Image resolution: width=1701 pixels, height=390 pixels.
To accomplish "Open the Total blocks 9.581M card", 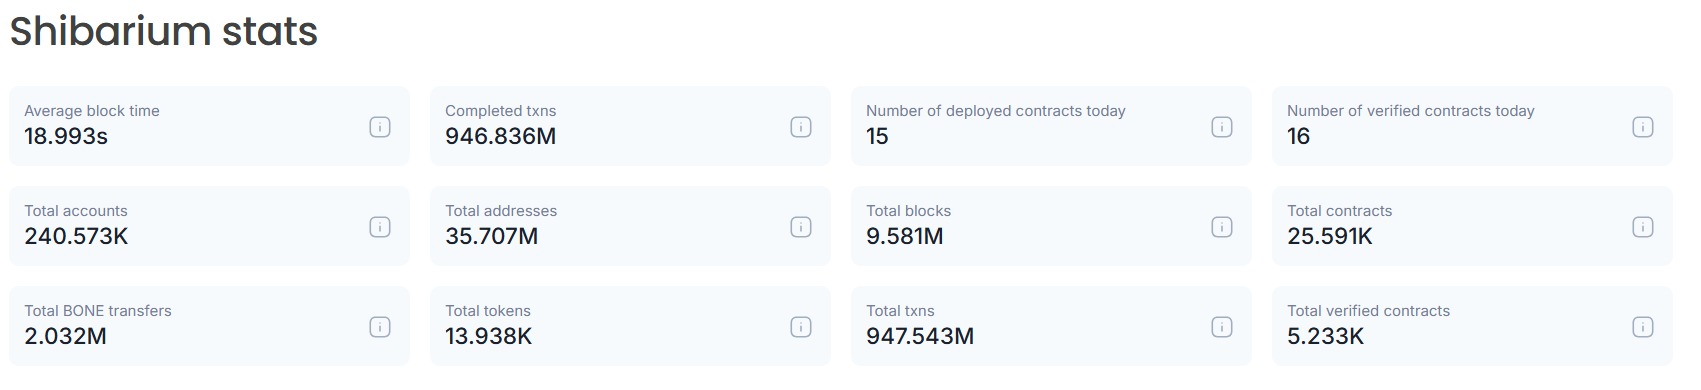I will (x=1051, y=226).
